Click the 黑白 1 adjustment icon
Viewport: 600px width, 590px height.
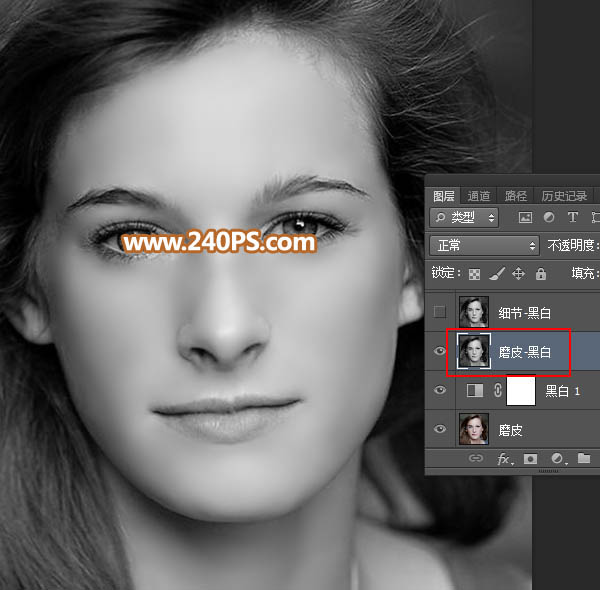475,390
